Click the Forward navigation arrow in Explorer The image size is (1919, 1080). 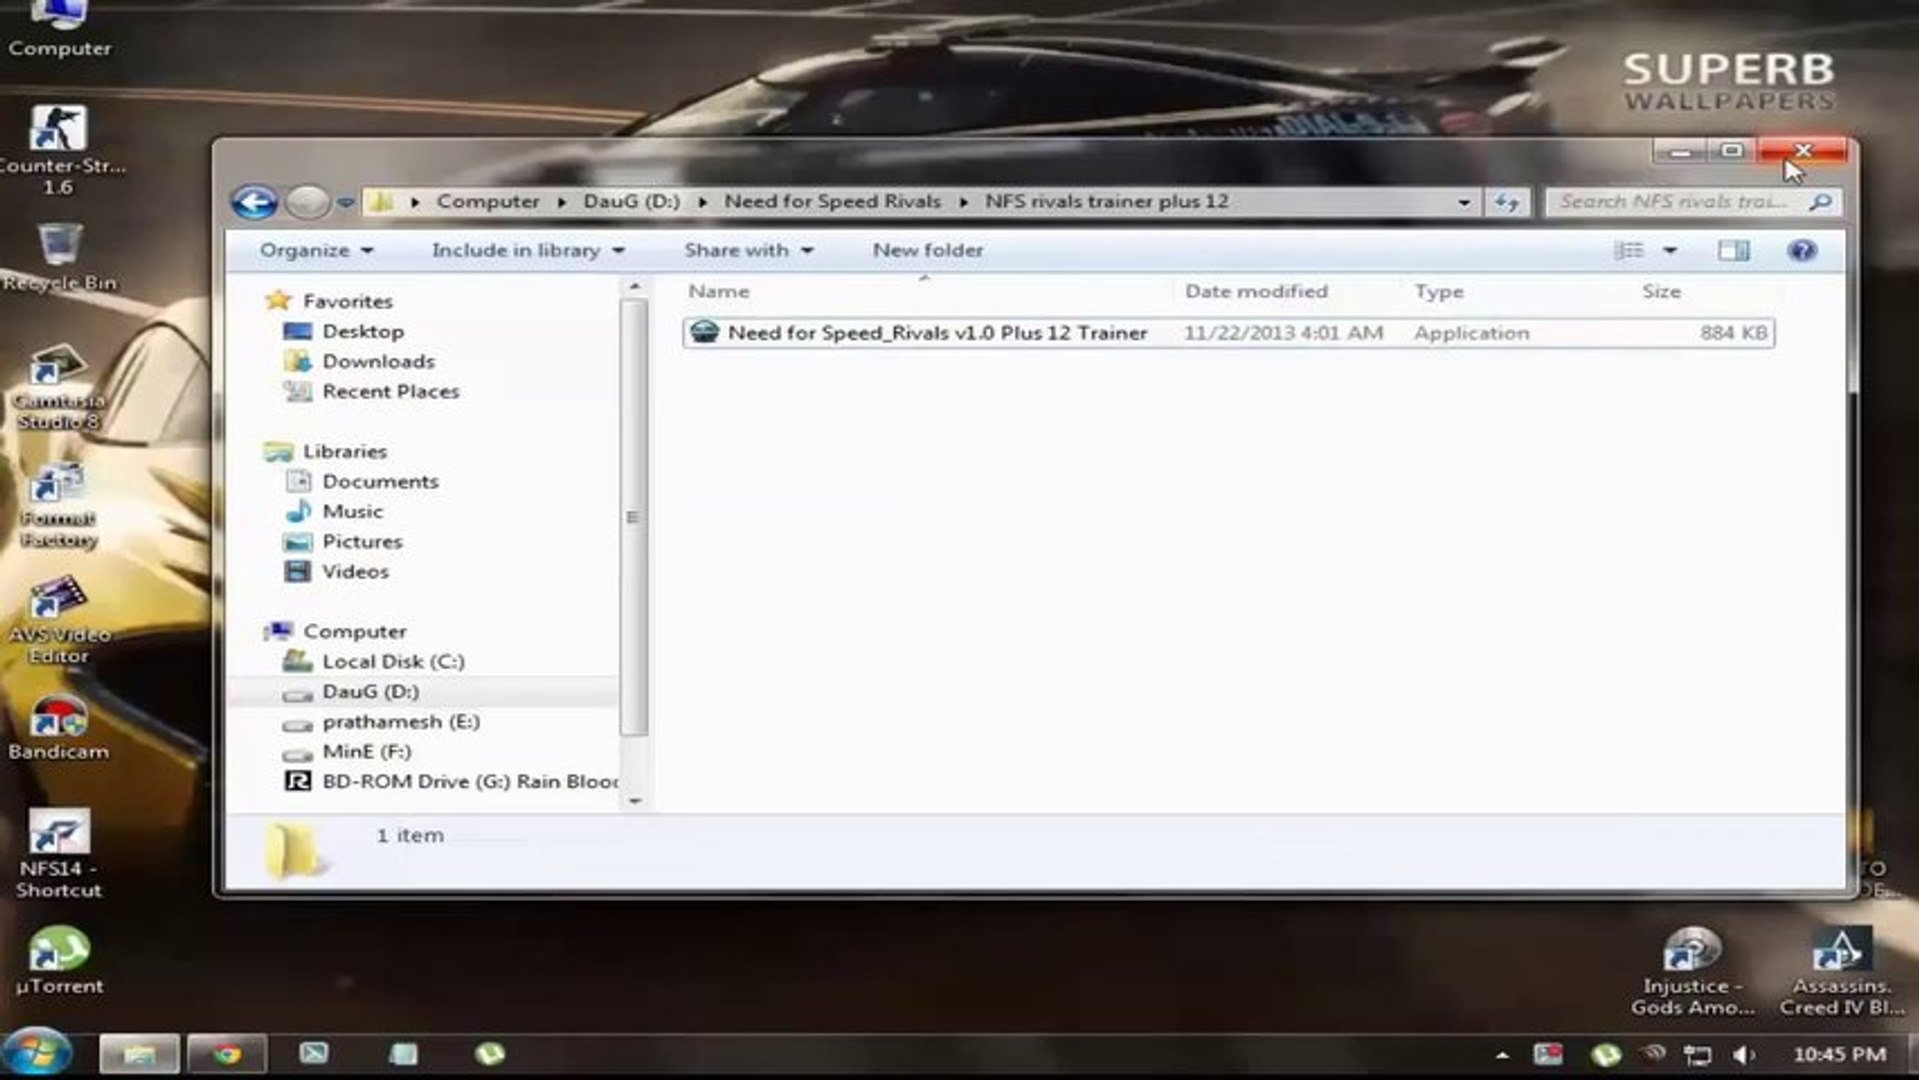pyautogui.click(x=307, y=202)
